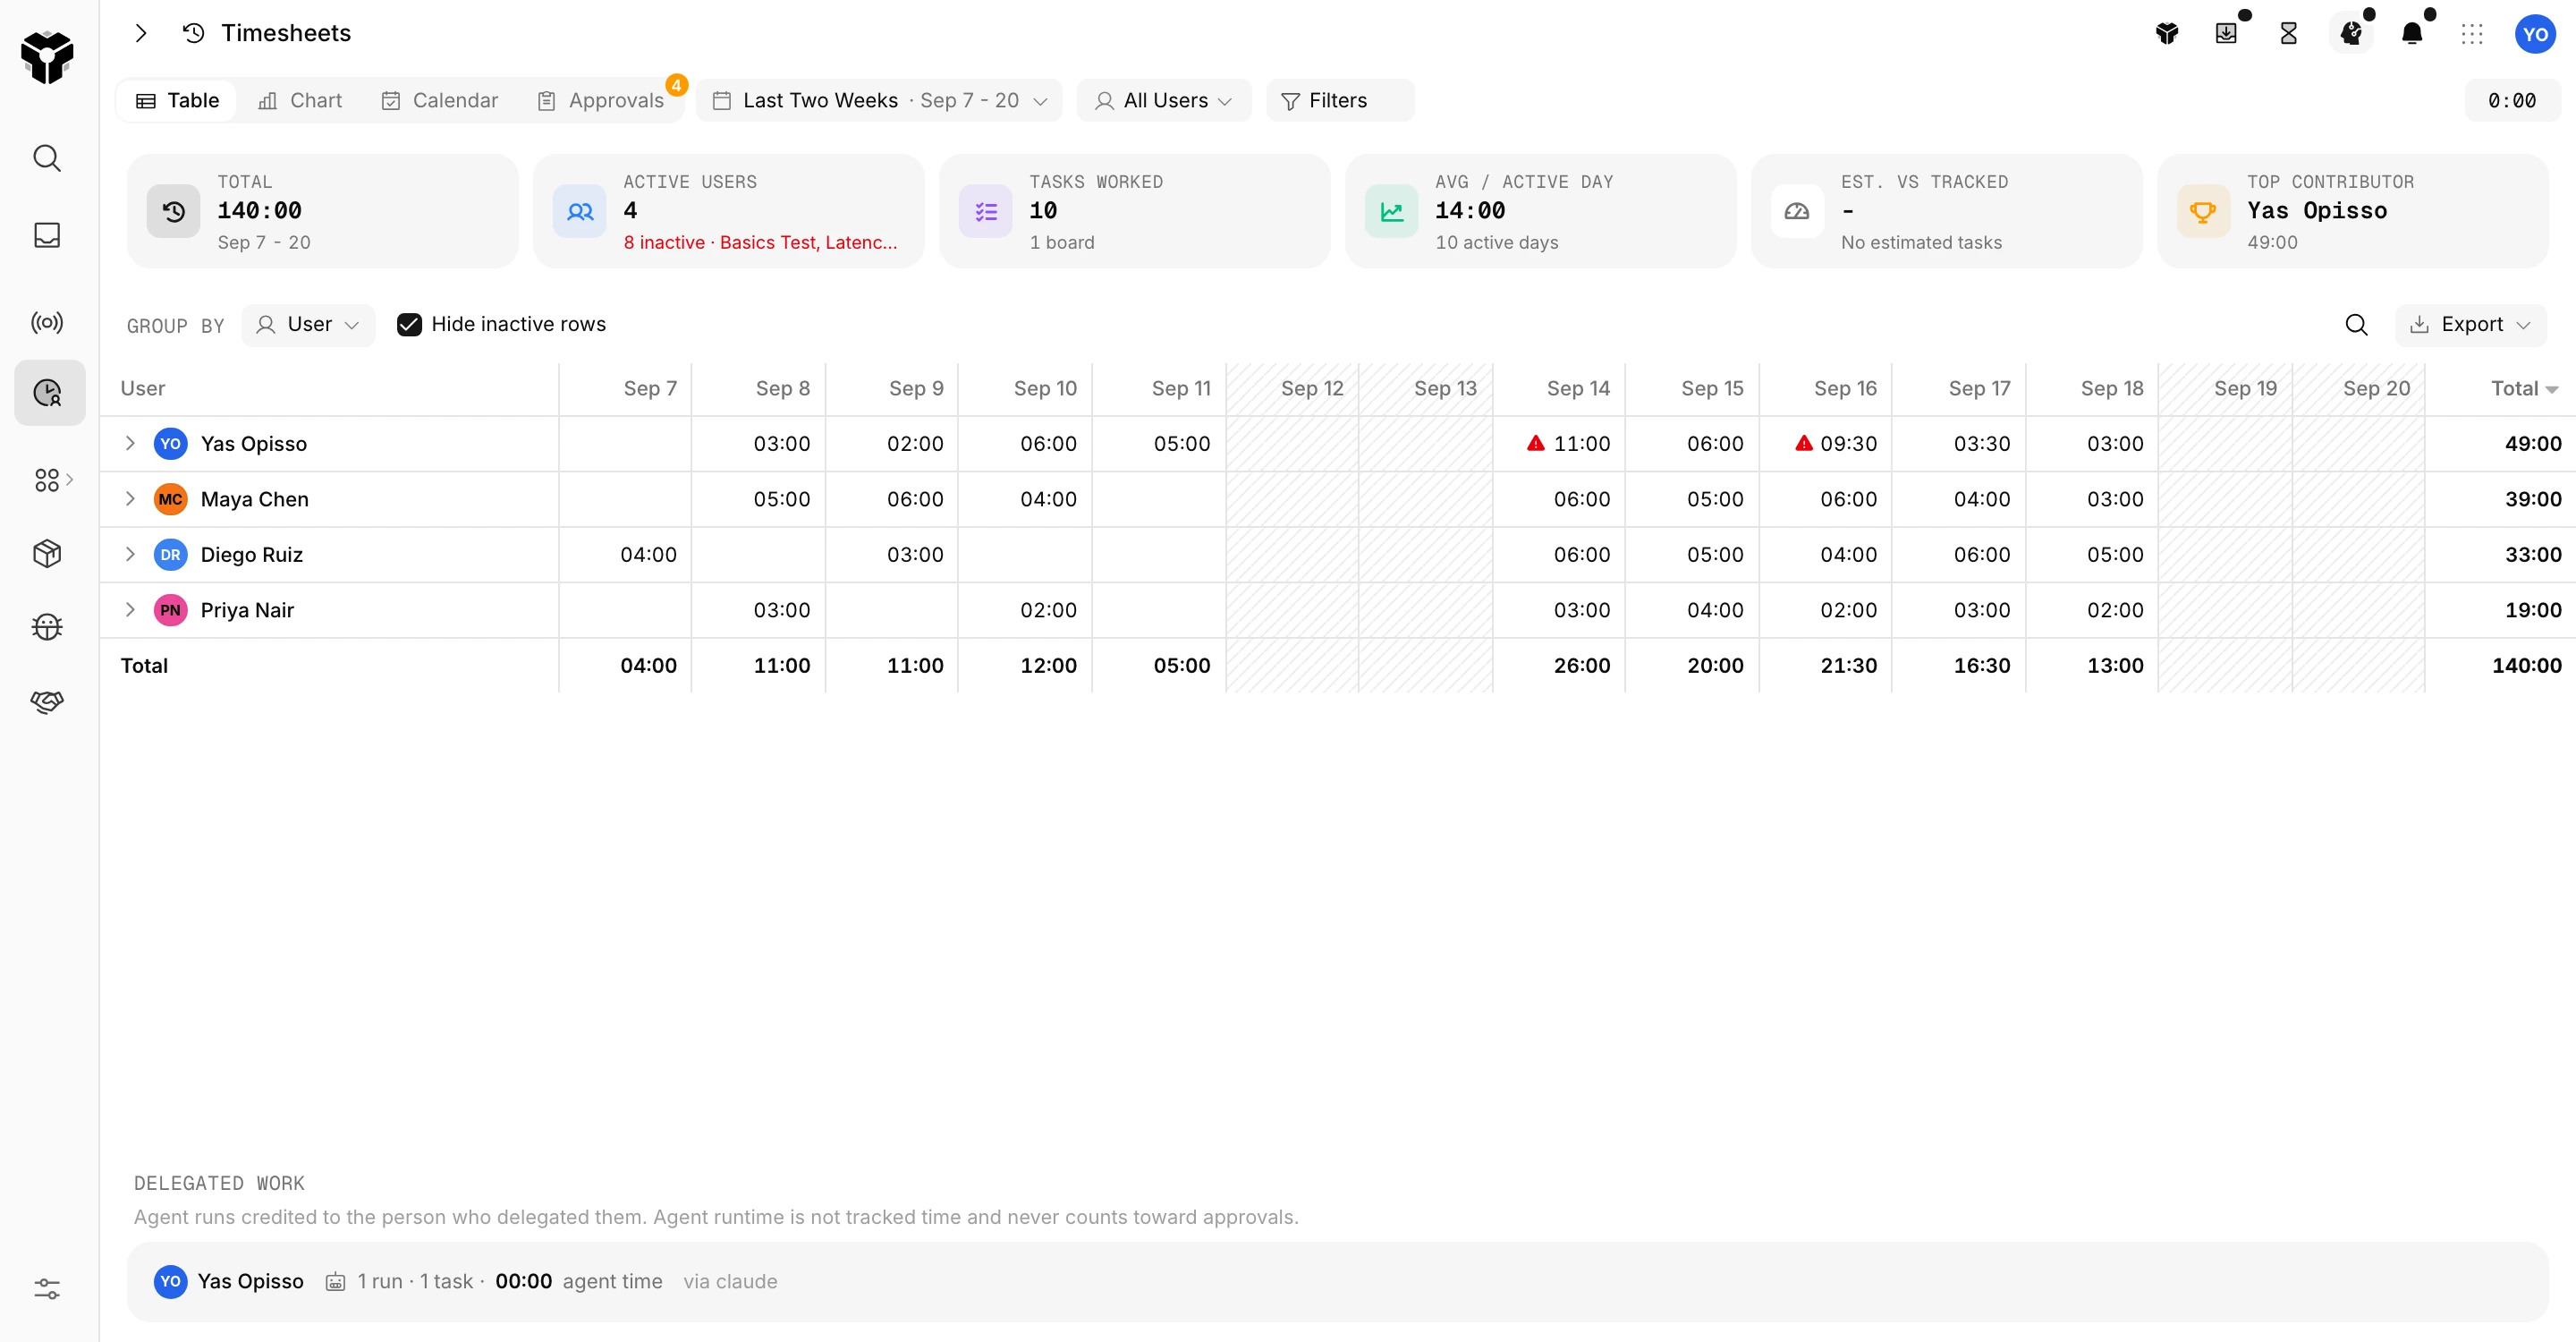
Task: Open the four-circles apps icon in sidebar
Action: point(47,480)
